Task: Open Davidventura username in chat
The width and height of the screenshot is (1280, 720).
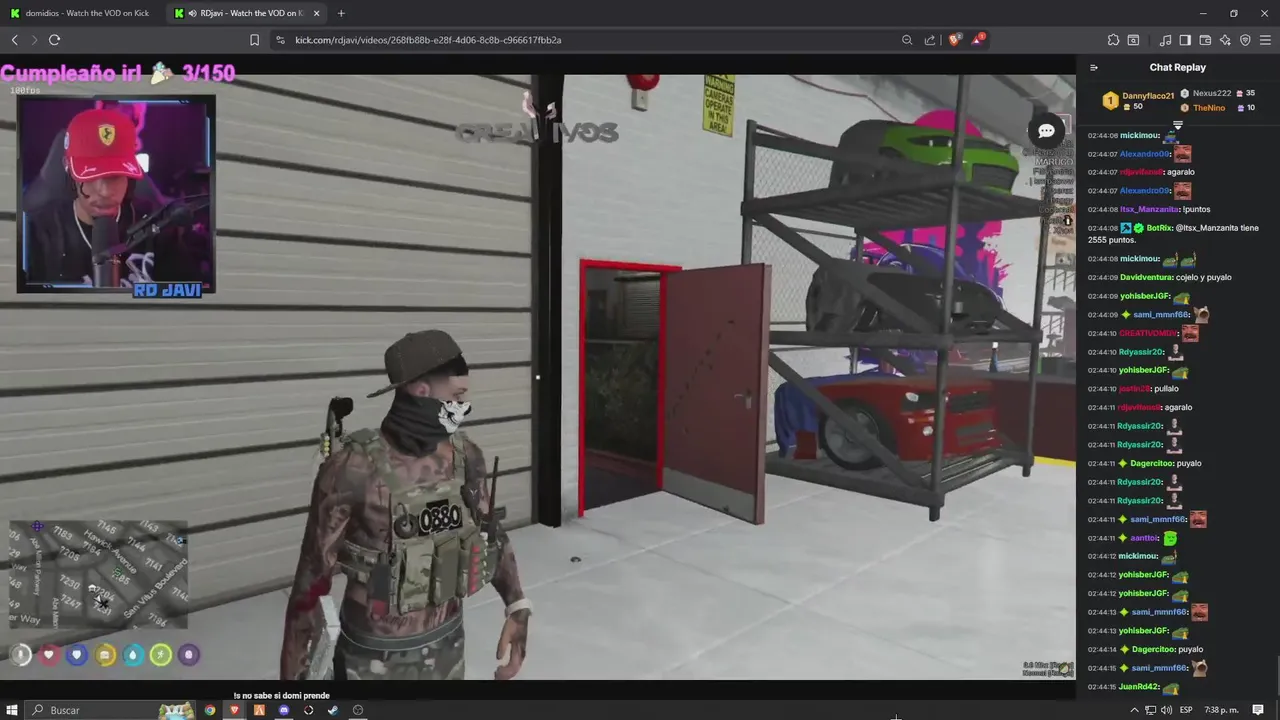Action: tap(1146, 277)
